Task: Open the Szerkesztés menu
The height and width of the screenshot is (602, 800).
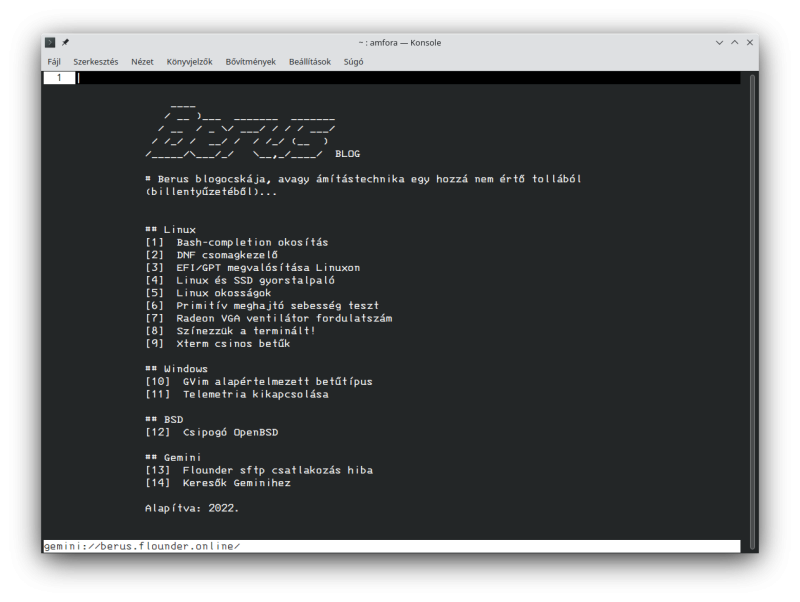Action: (95, 62)
